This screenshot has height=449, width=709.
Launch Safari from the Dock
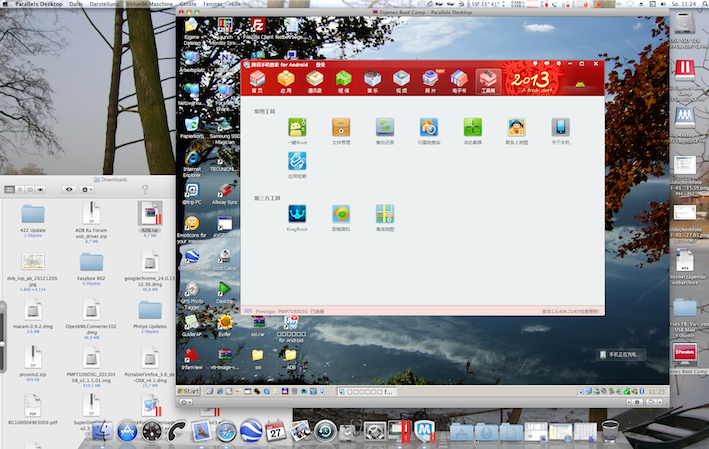click(x=226, y=431)
